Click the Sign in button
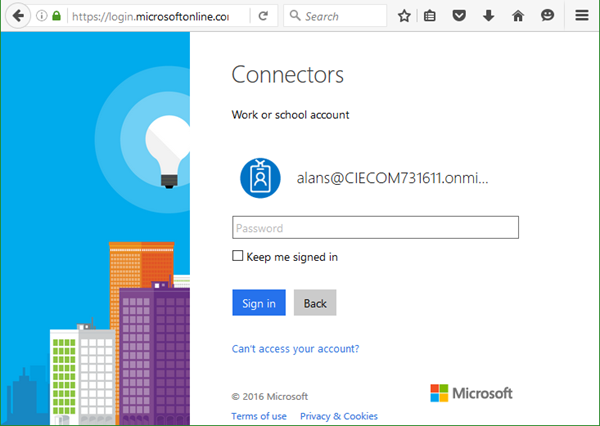600x426 pixels. click(259, 303)
